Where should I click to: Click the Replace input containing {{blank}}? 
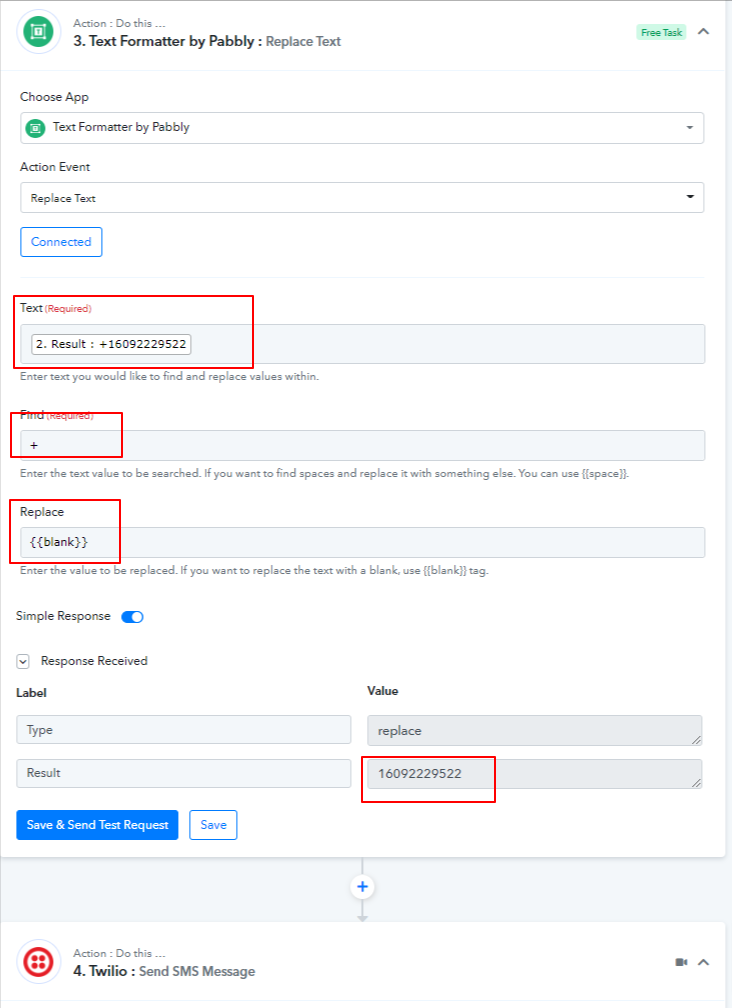[362, 542]
